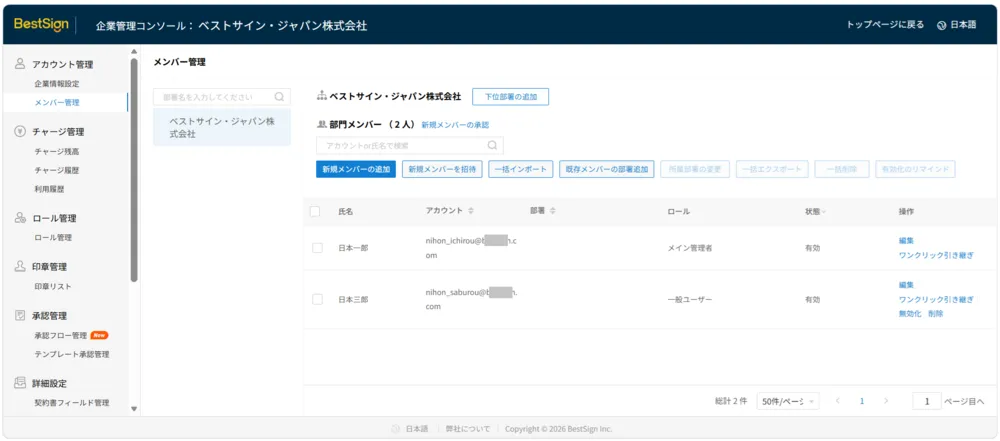Open ロール管理 sub-item in sidebar
The width and height of the screenshot is (1000, 441).
pyautogui.click(x=53, y=237)
